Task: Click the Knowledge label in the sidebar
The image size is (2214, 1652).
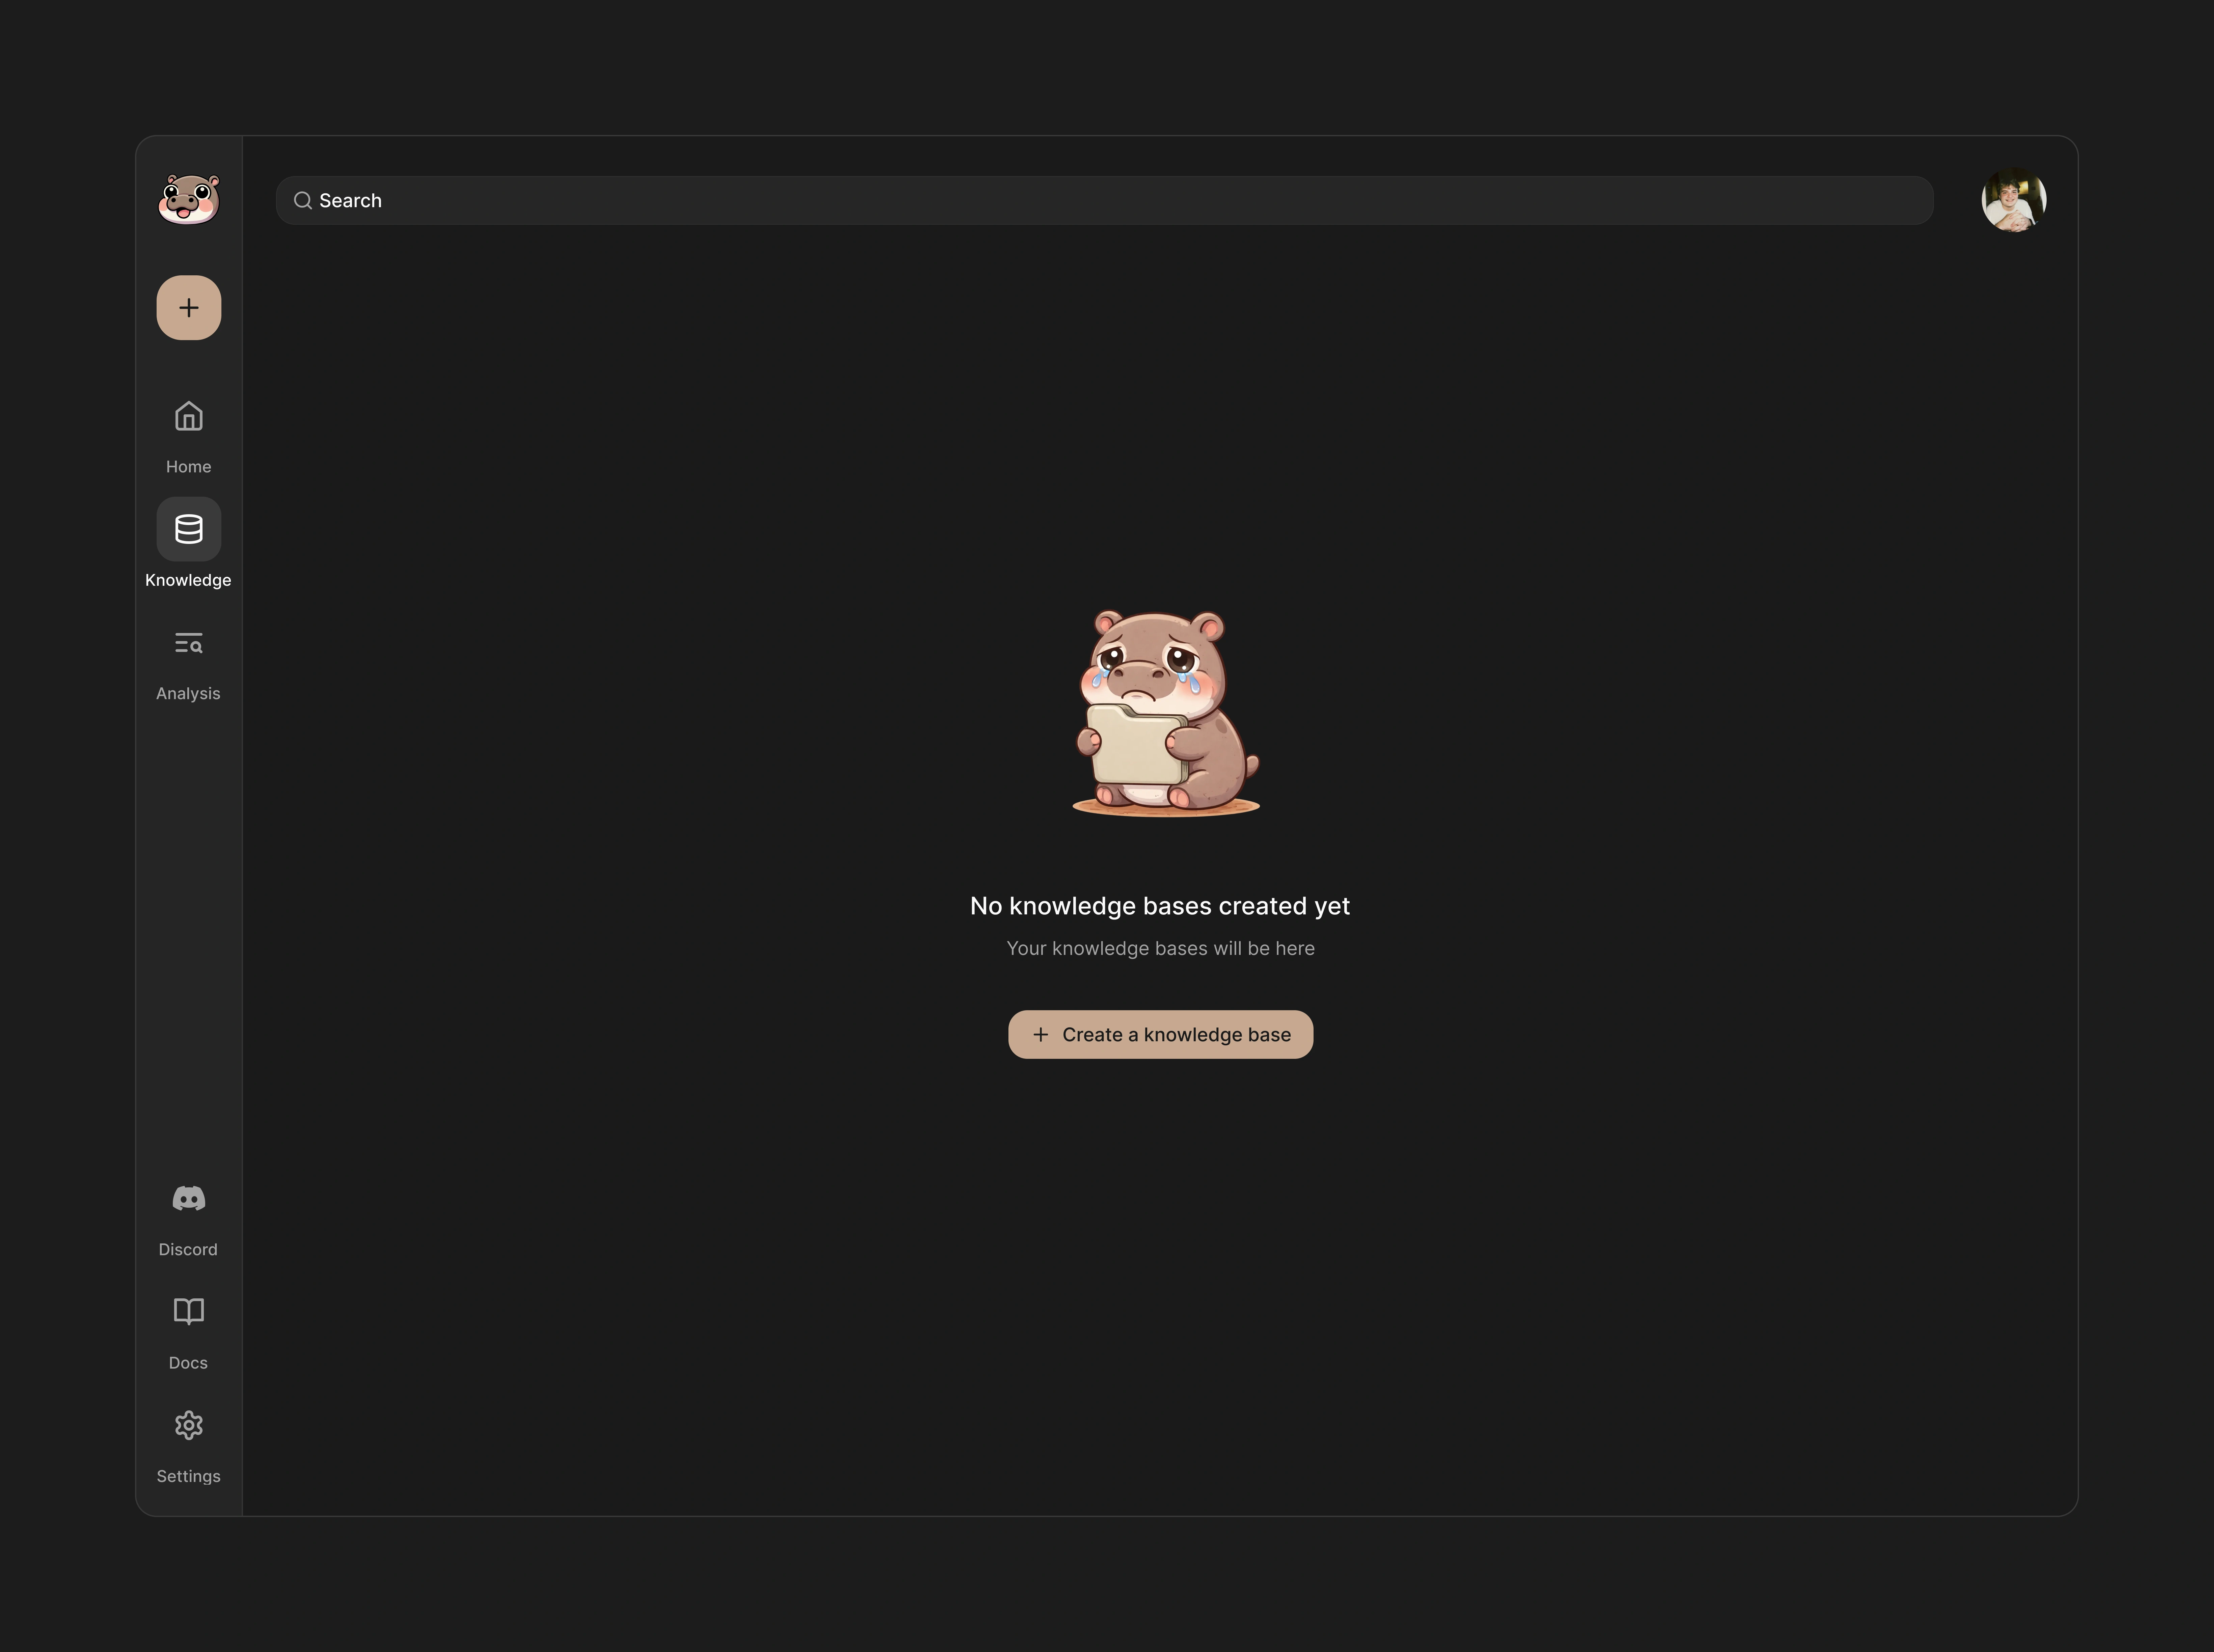Action: point(188,580)
